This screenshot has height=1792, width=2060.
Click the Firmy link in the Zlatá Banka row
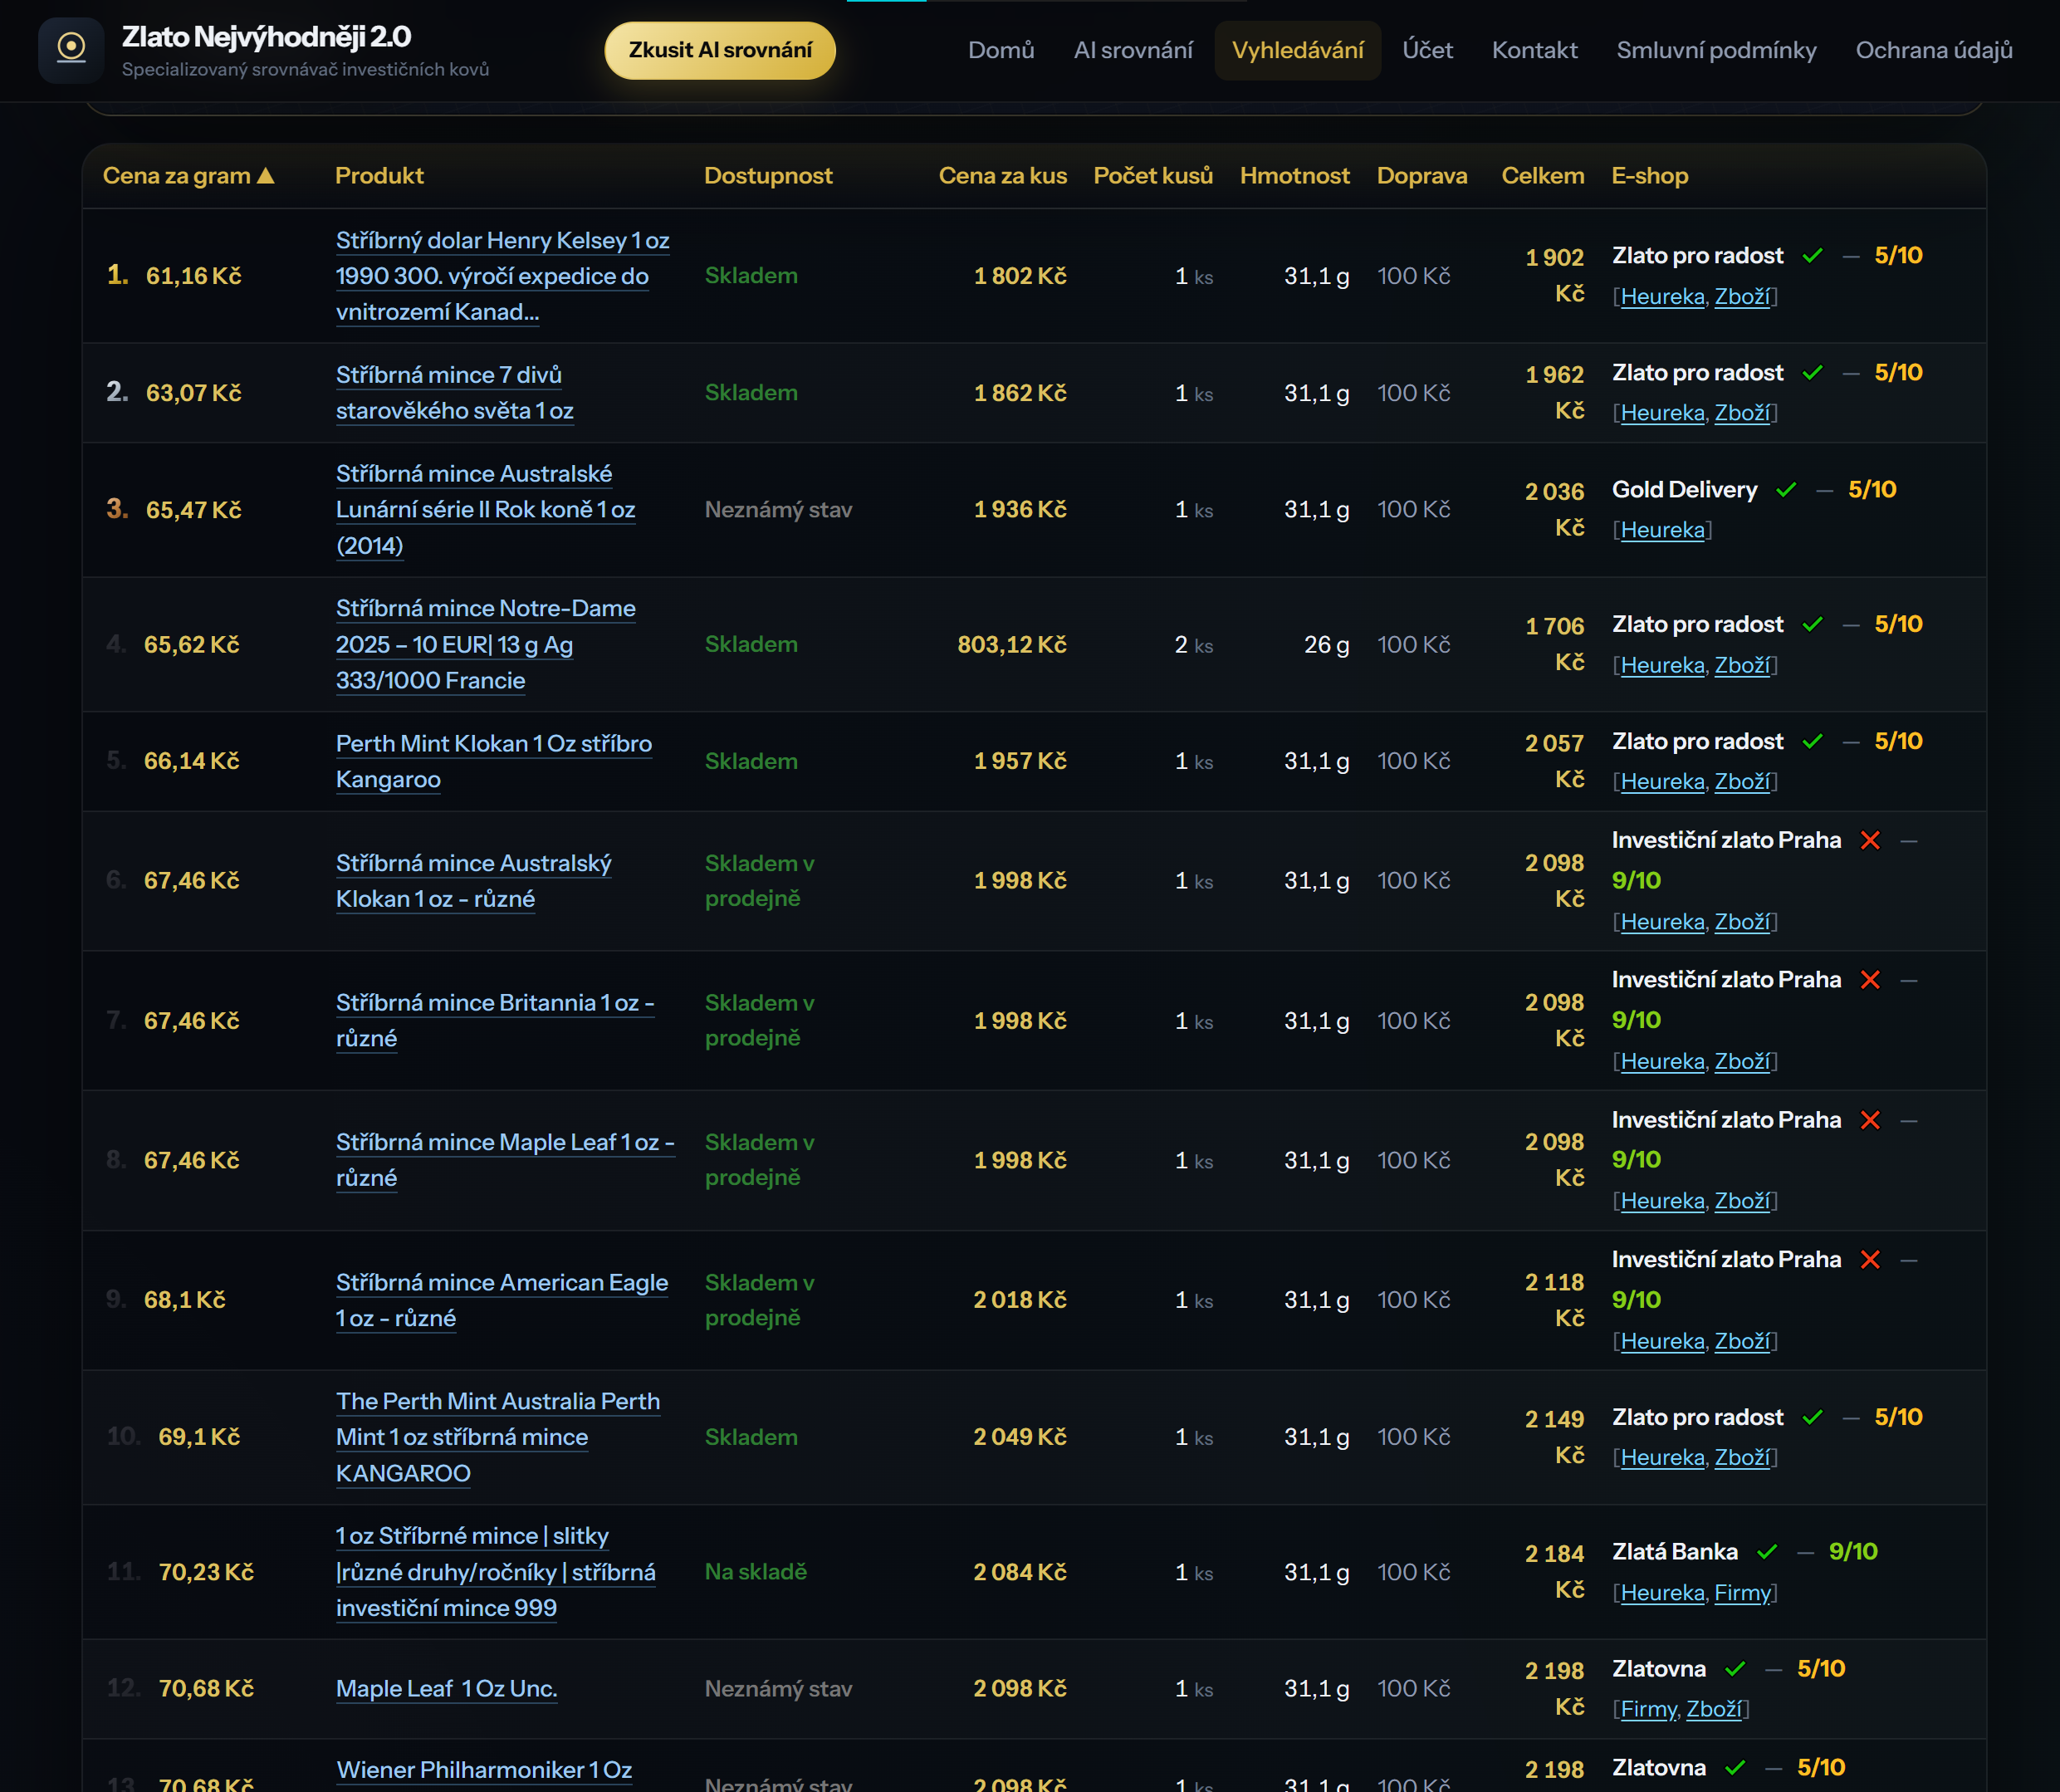[x=1742, y=1593]
